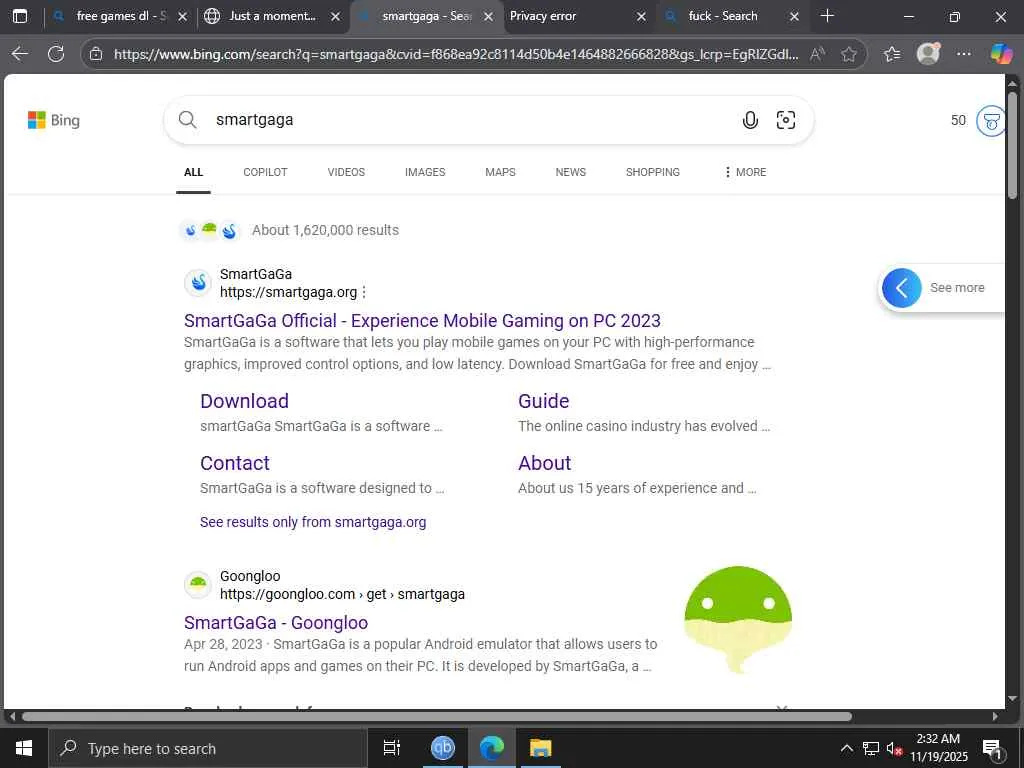Close the 'Privacy error' tab
Viewport: 1024px width, 768px height.
pos(641,17)
